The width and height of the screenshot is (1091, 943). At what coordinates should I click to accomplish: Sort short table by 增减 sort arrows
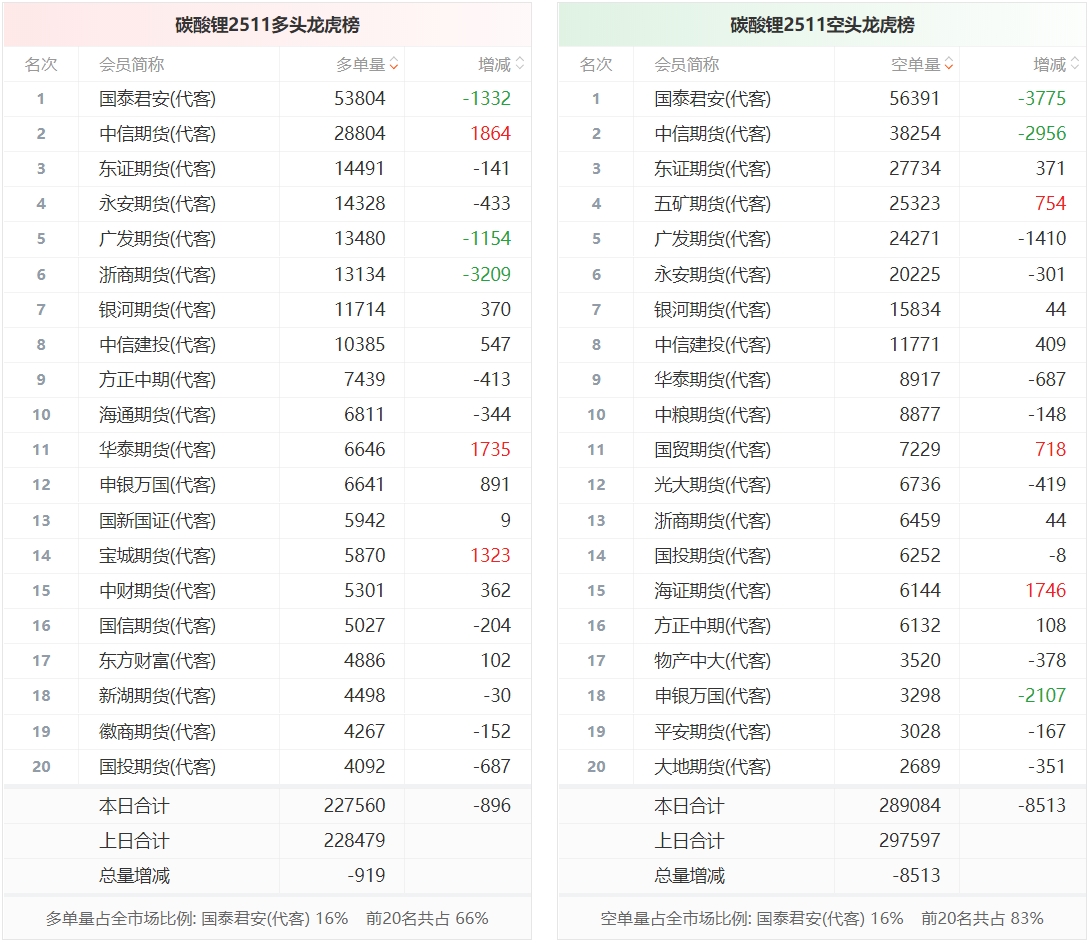tap(1075, 64)
